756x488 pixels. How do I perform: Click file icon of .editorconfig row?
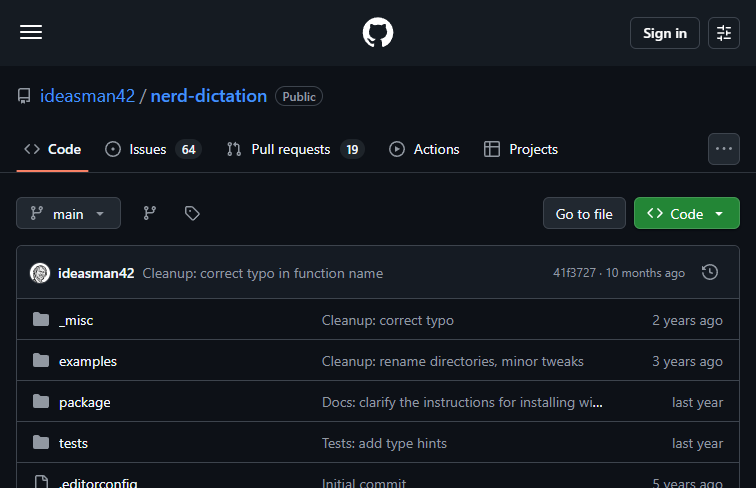point(41,482)
